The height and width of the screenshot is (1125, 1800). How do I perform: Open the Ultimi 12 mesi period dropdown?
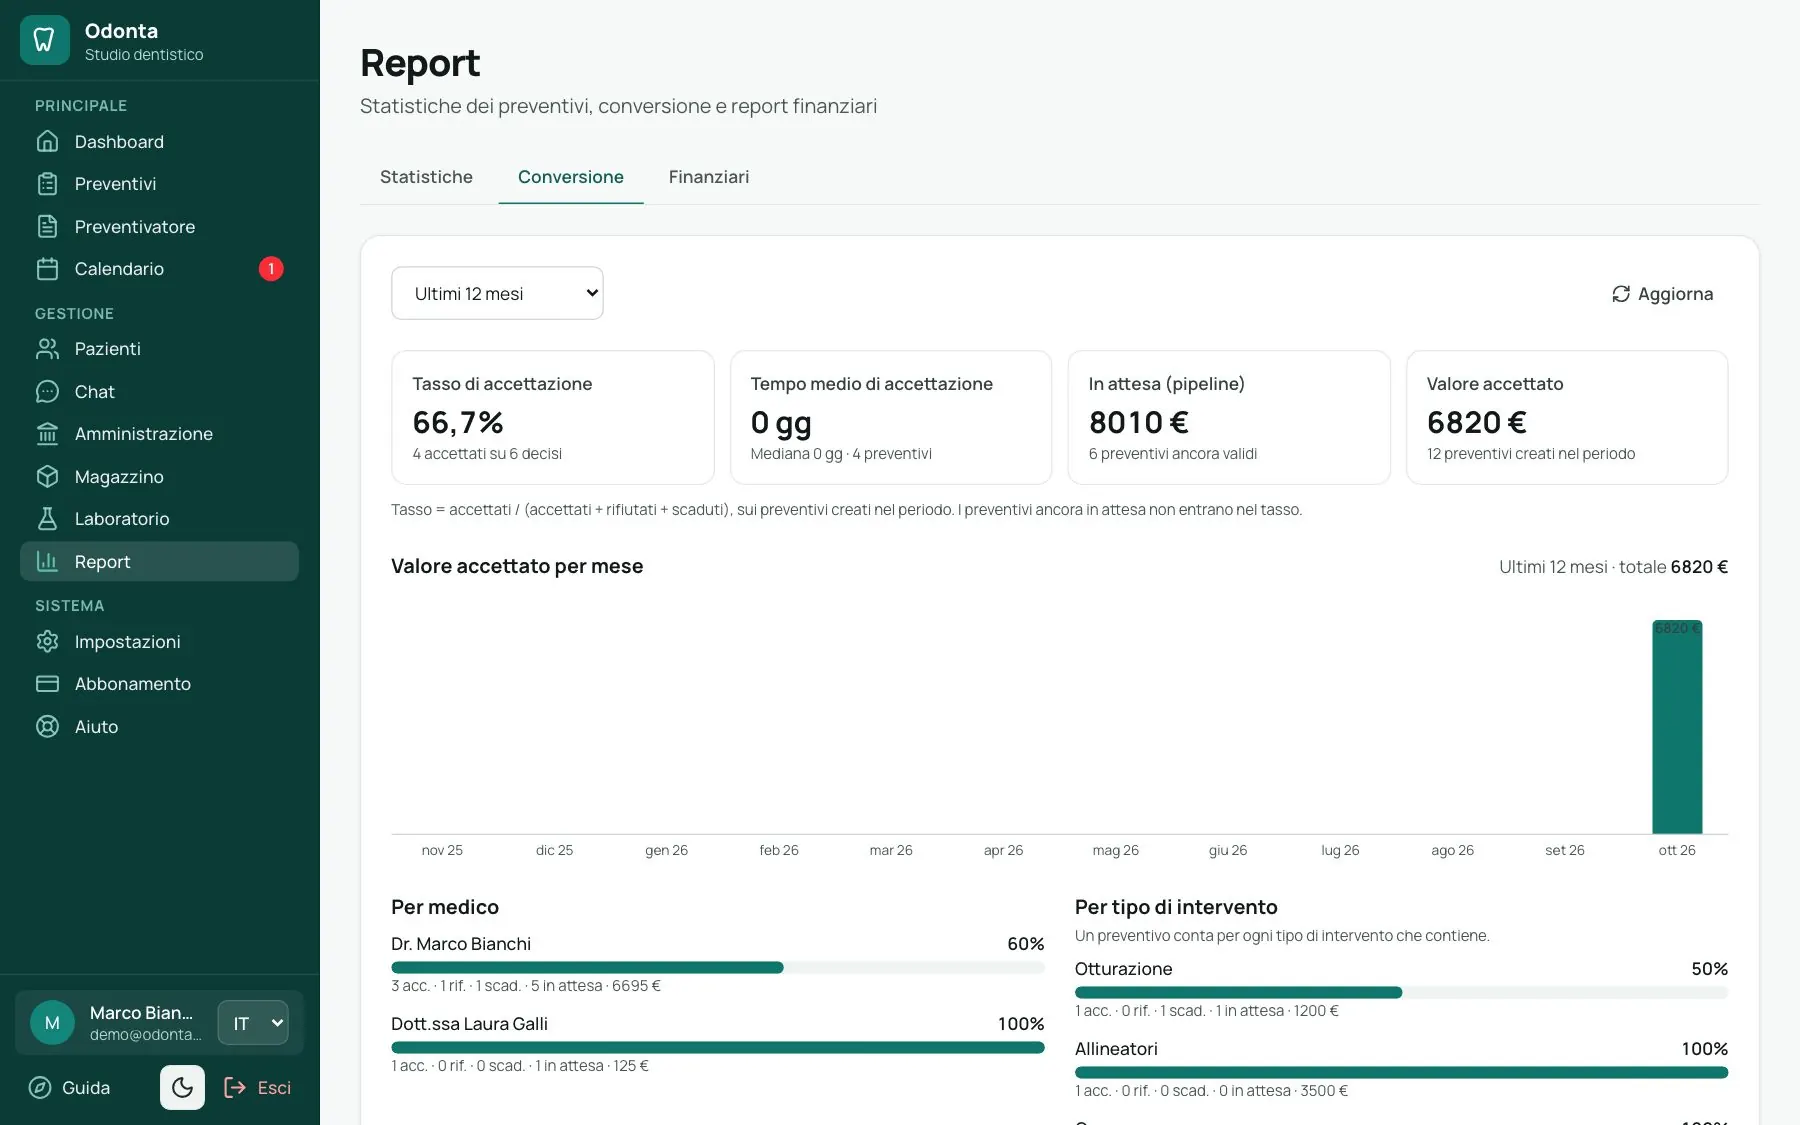497,293
